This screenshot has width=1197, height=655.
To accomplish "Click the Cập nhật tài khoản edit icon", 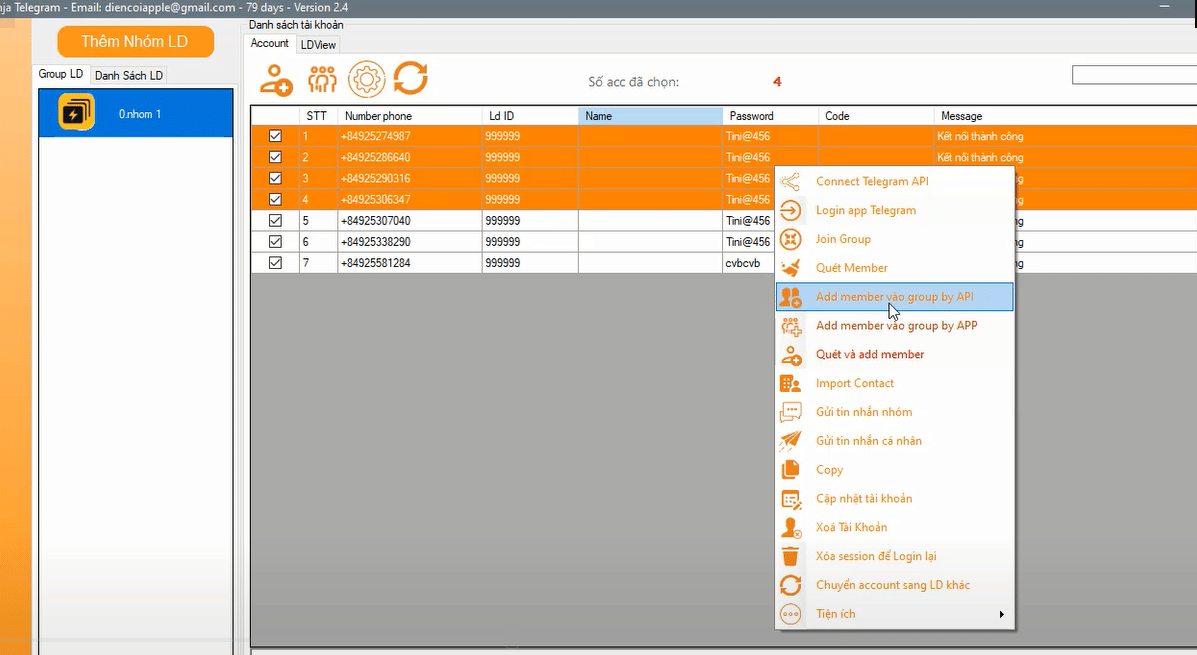I will [790, 499].
